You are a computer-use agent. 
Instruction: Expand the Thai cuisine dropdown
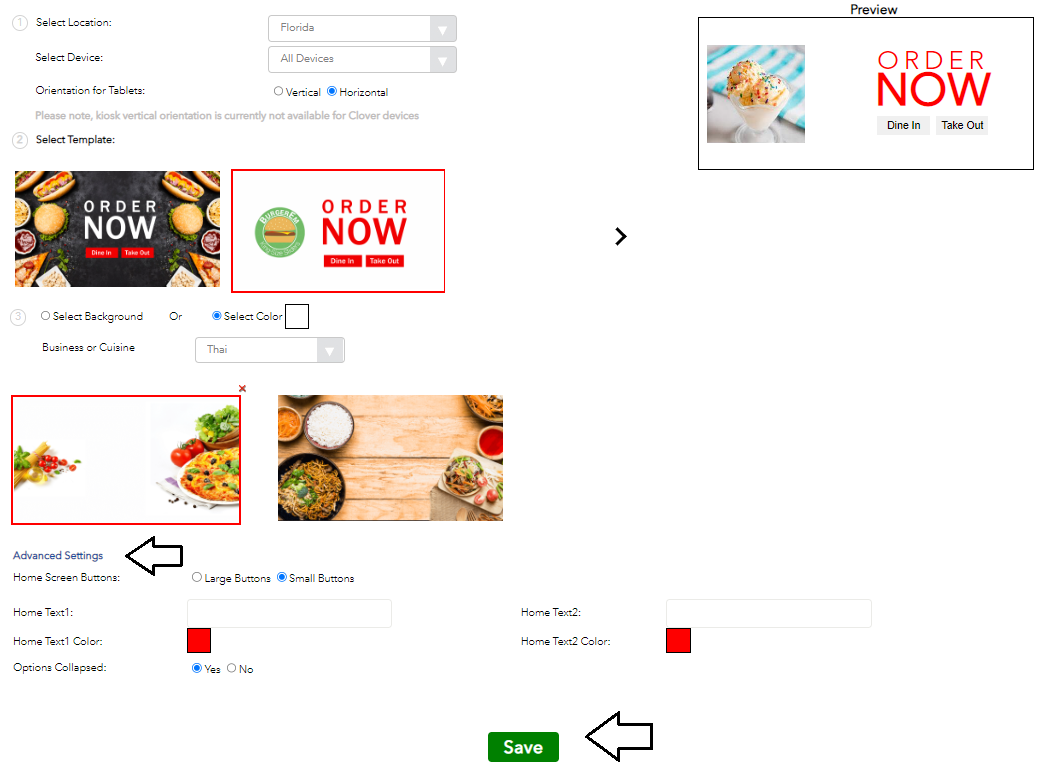[270, 350]
